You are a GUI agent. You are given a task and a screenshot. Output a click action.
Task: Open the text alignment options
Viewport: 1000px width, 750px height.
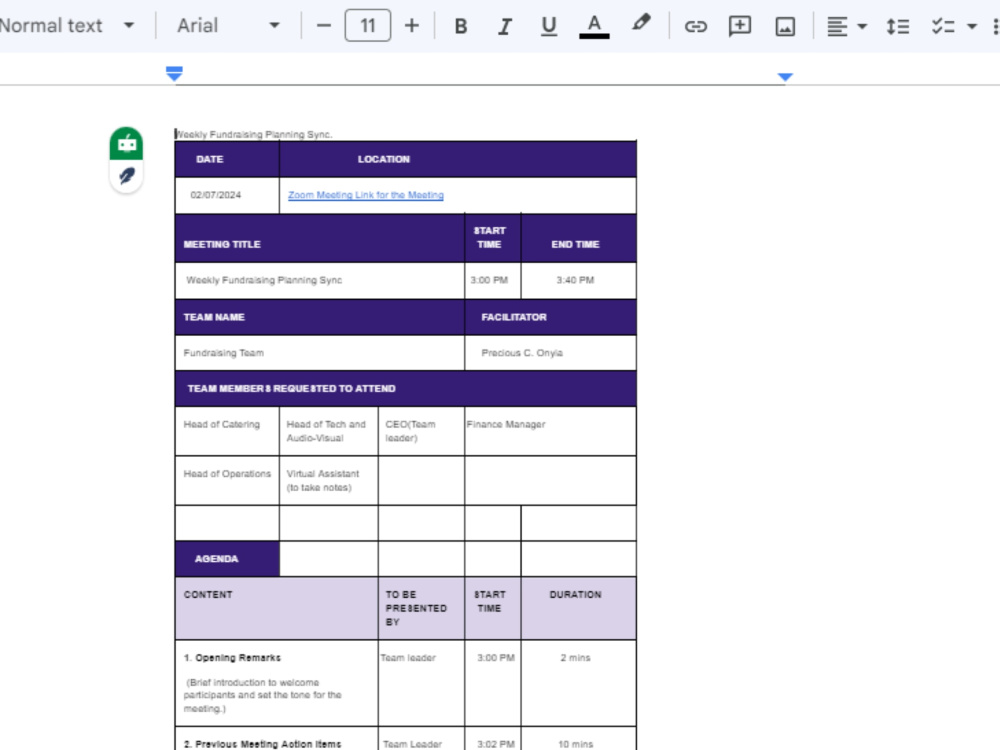[846, 26]
